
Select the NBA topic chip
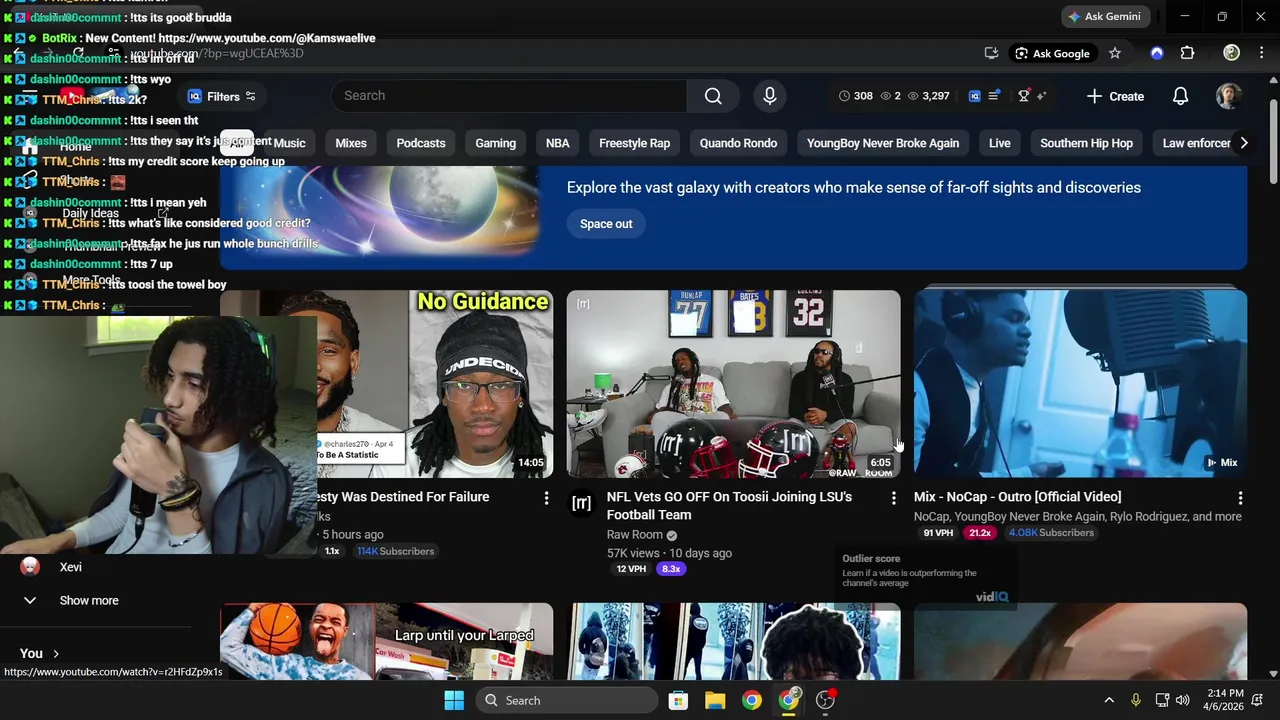[558, 143]
